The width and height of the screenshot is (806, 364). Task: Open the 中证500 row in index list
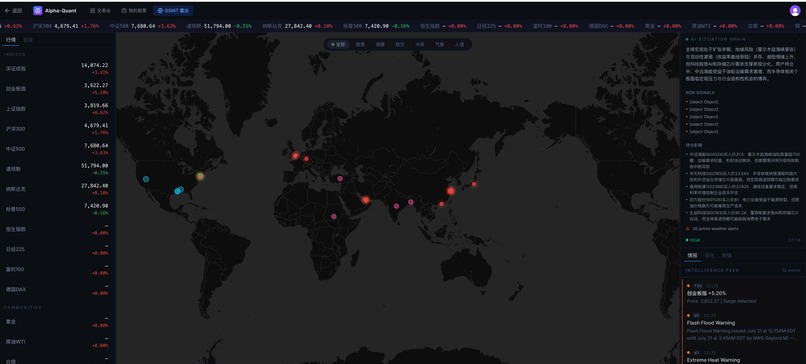point(57,149)
